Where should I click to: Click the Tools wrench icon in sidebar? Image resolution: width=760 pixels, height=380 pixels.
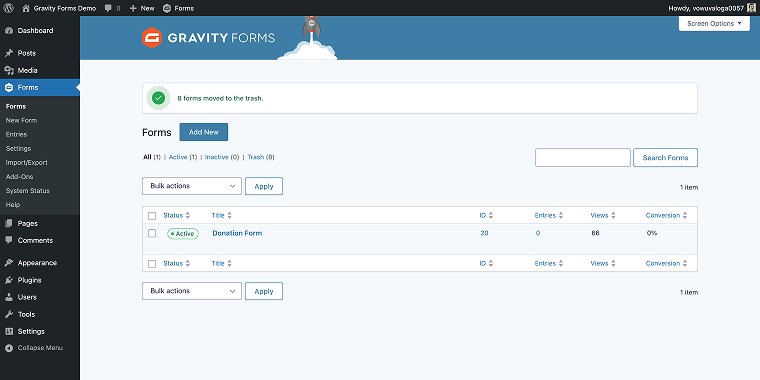pos(9,314)
